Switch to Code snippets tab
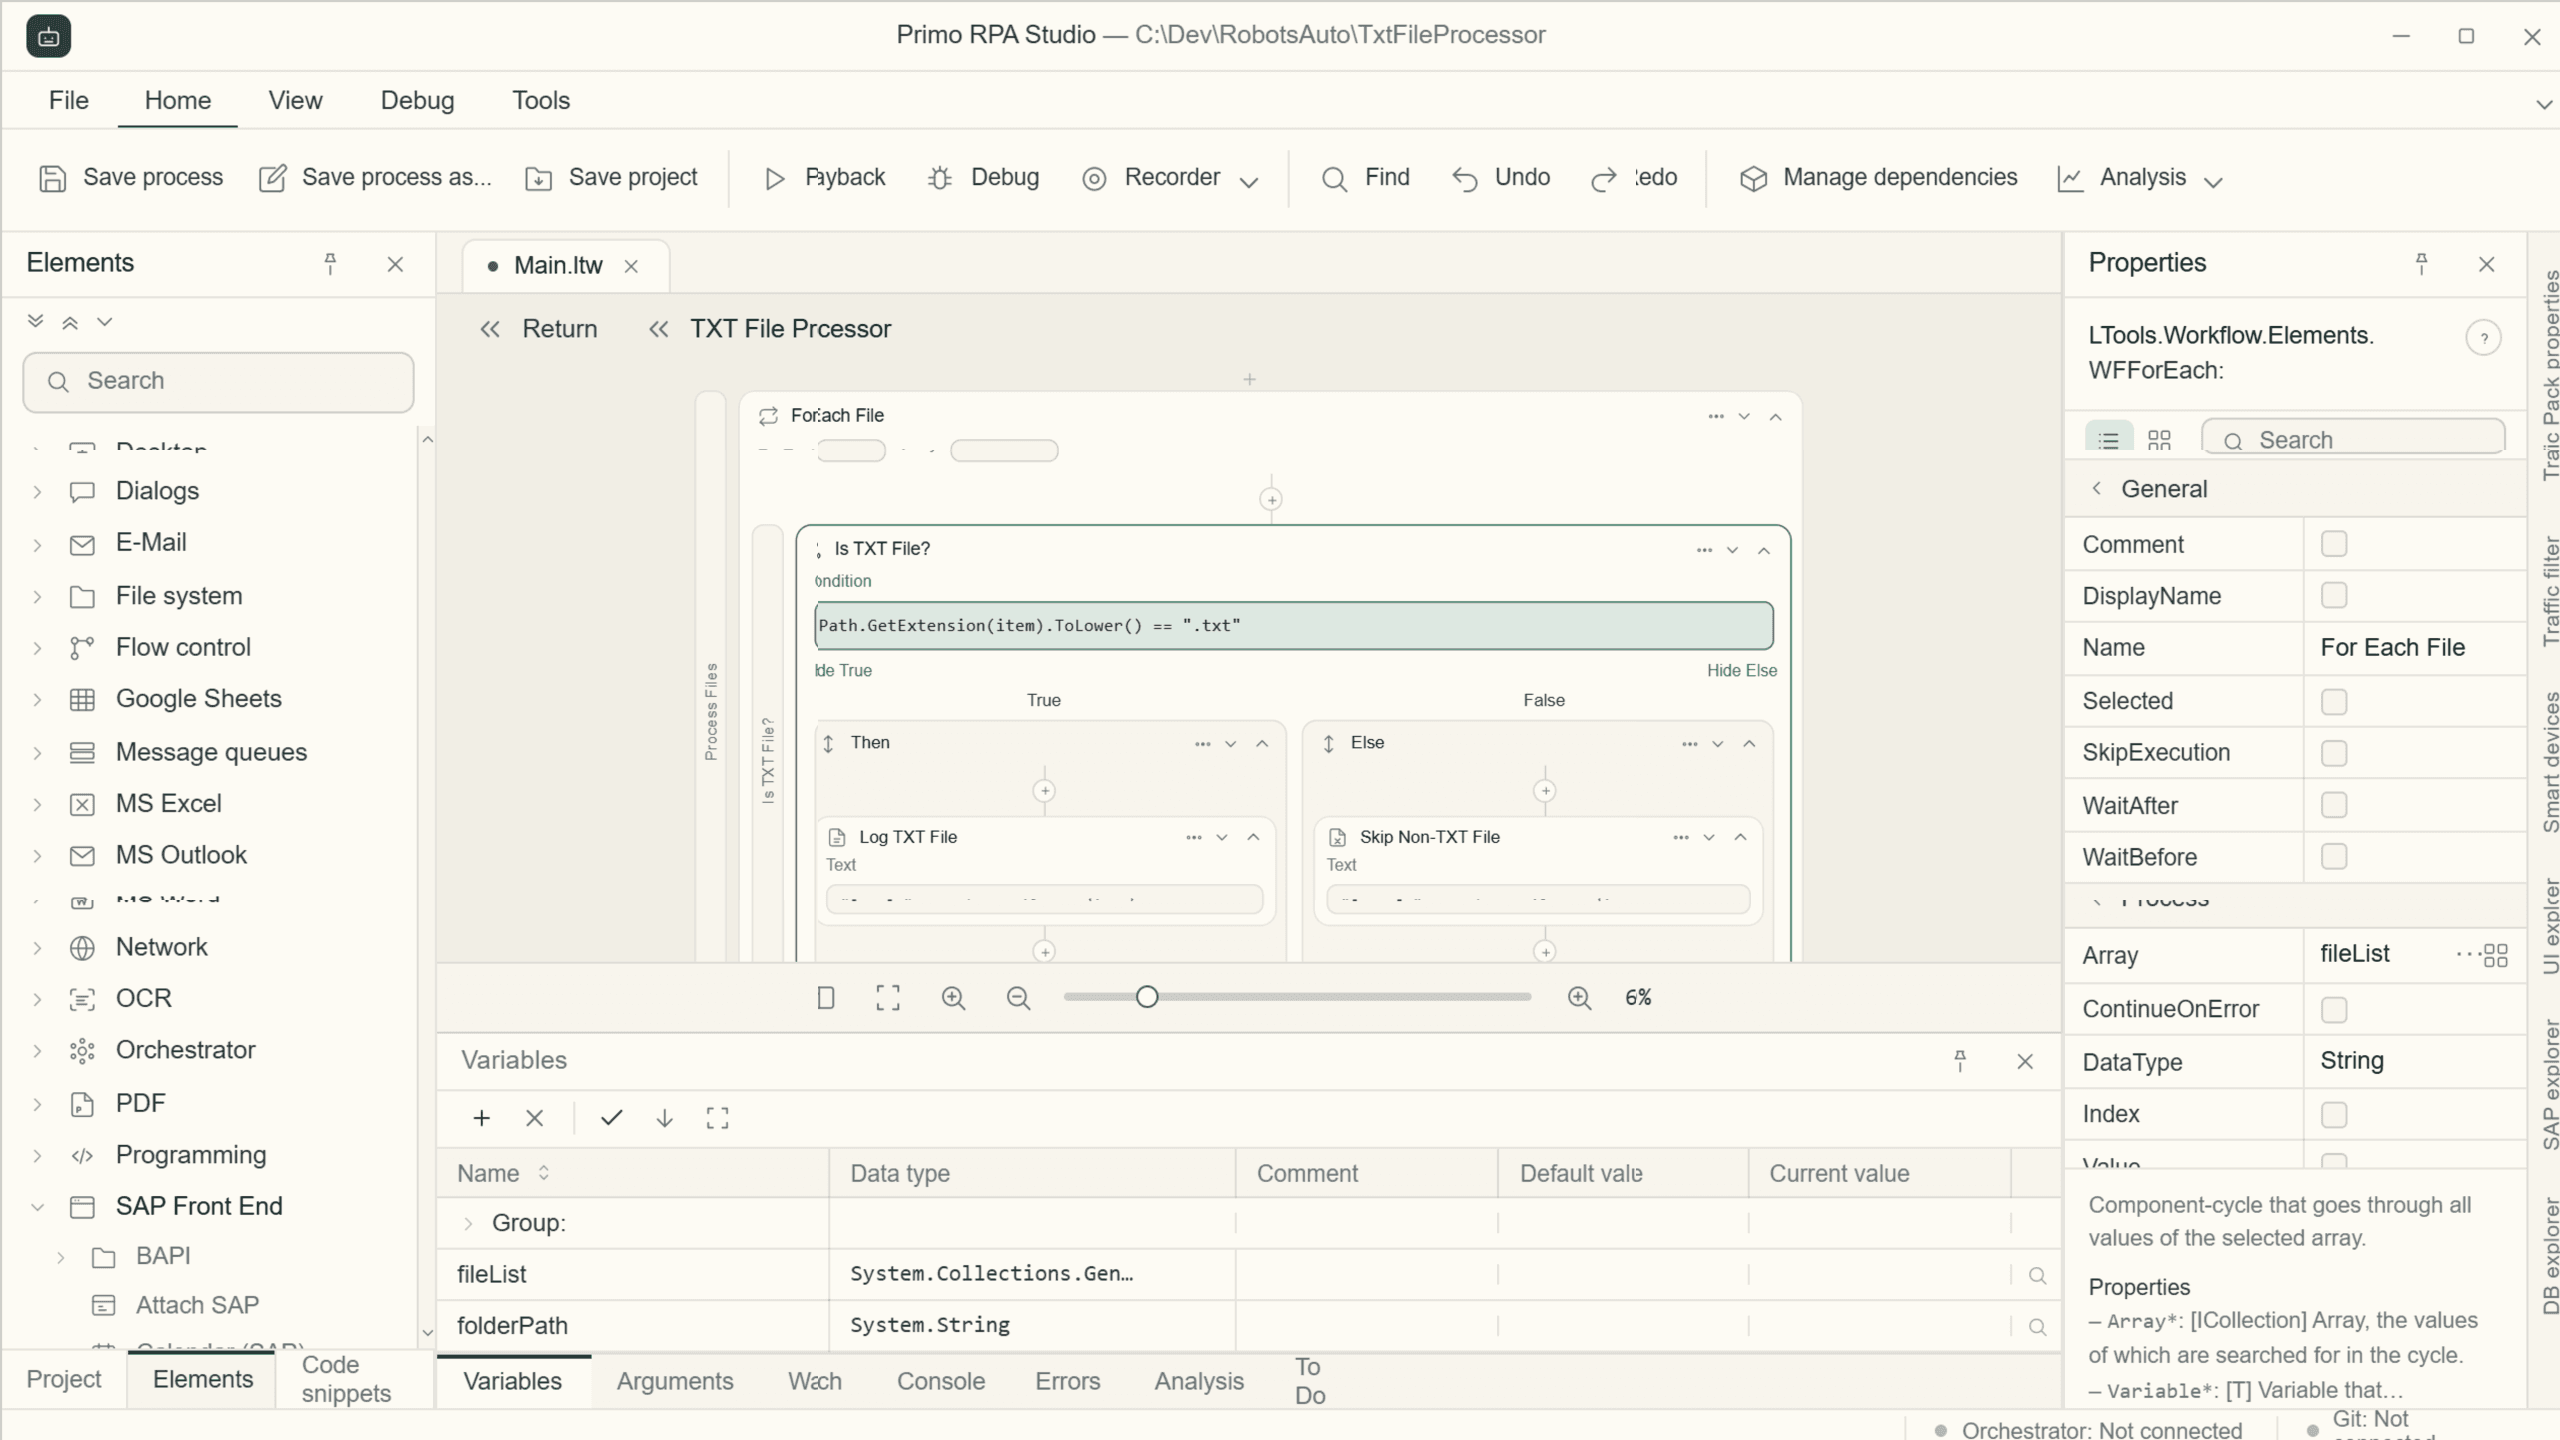Image resolution: width=2560 pixels, height=1440 pixels. 346,1379
